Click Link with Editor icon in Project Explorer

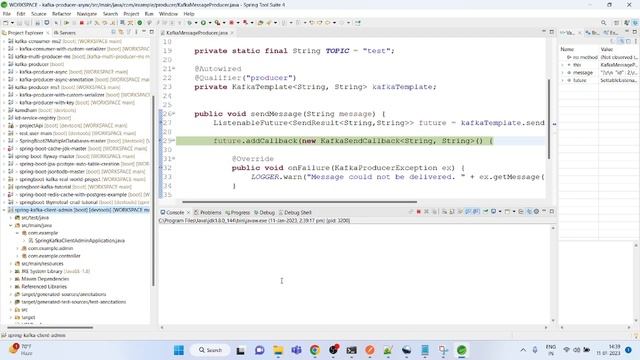tap(121, 32)
